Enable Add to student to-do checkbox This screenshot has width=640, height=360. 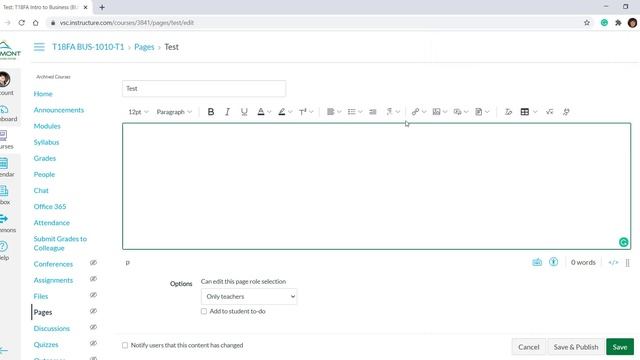click(204, 311)
